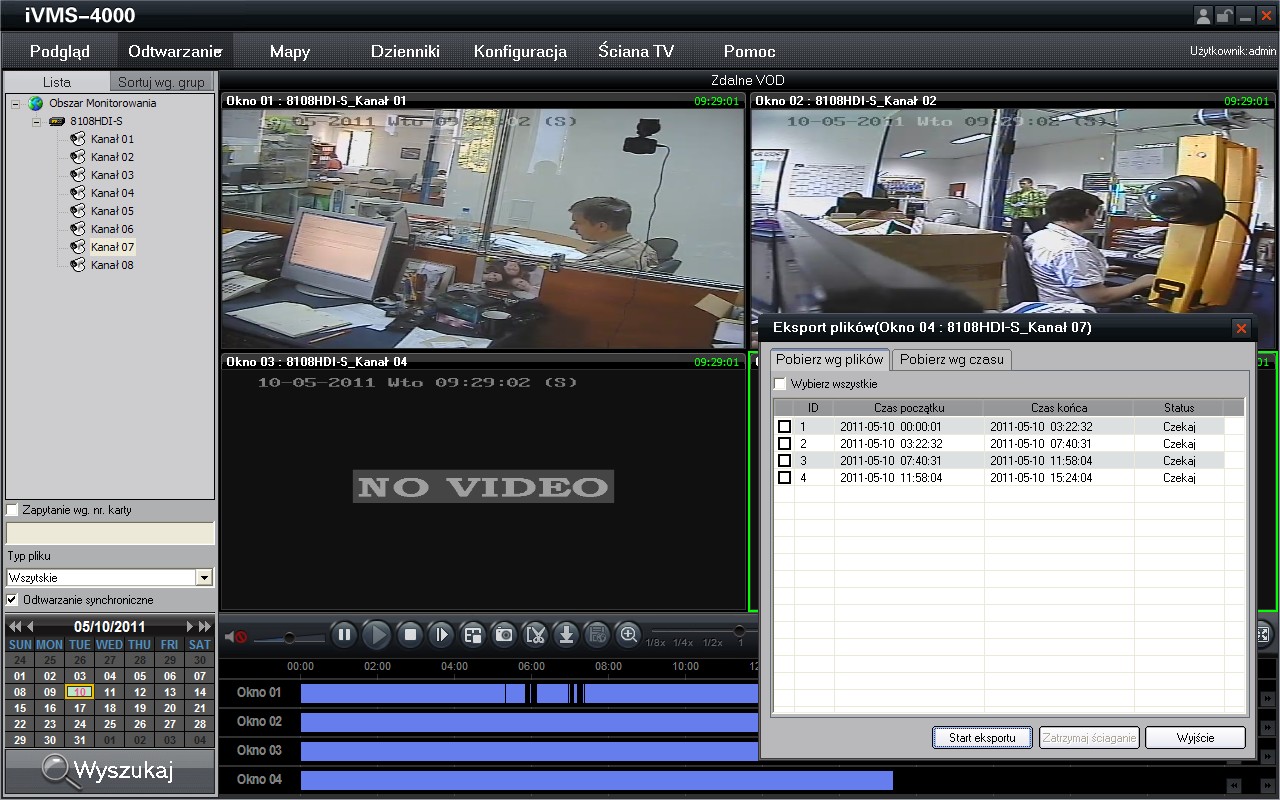
Task: Go to next month with single-right arrow
Action: [x=190, y=627]
